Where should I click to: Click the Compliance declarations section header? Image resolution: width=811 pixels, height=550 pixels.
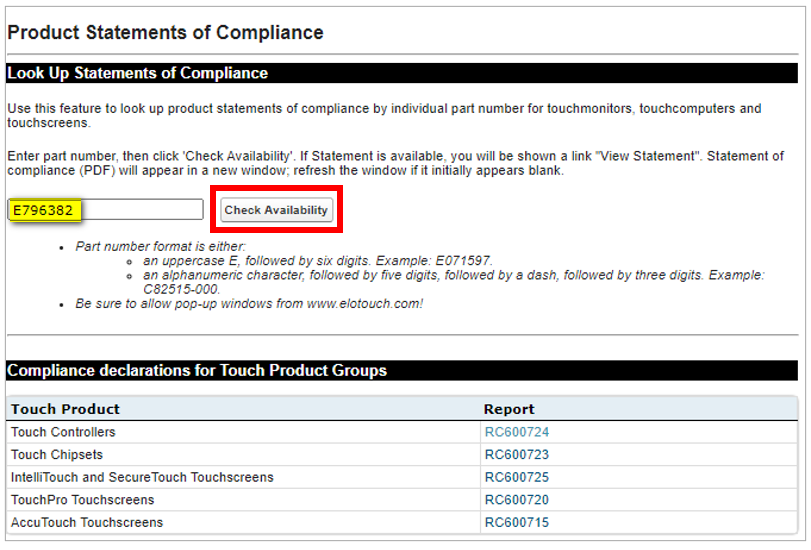point(197,371)
